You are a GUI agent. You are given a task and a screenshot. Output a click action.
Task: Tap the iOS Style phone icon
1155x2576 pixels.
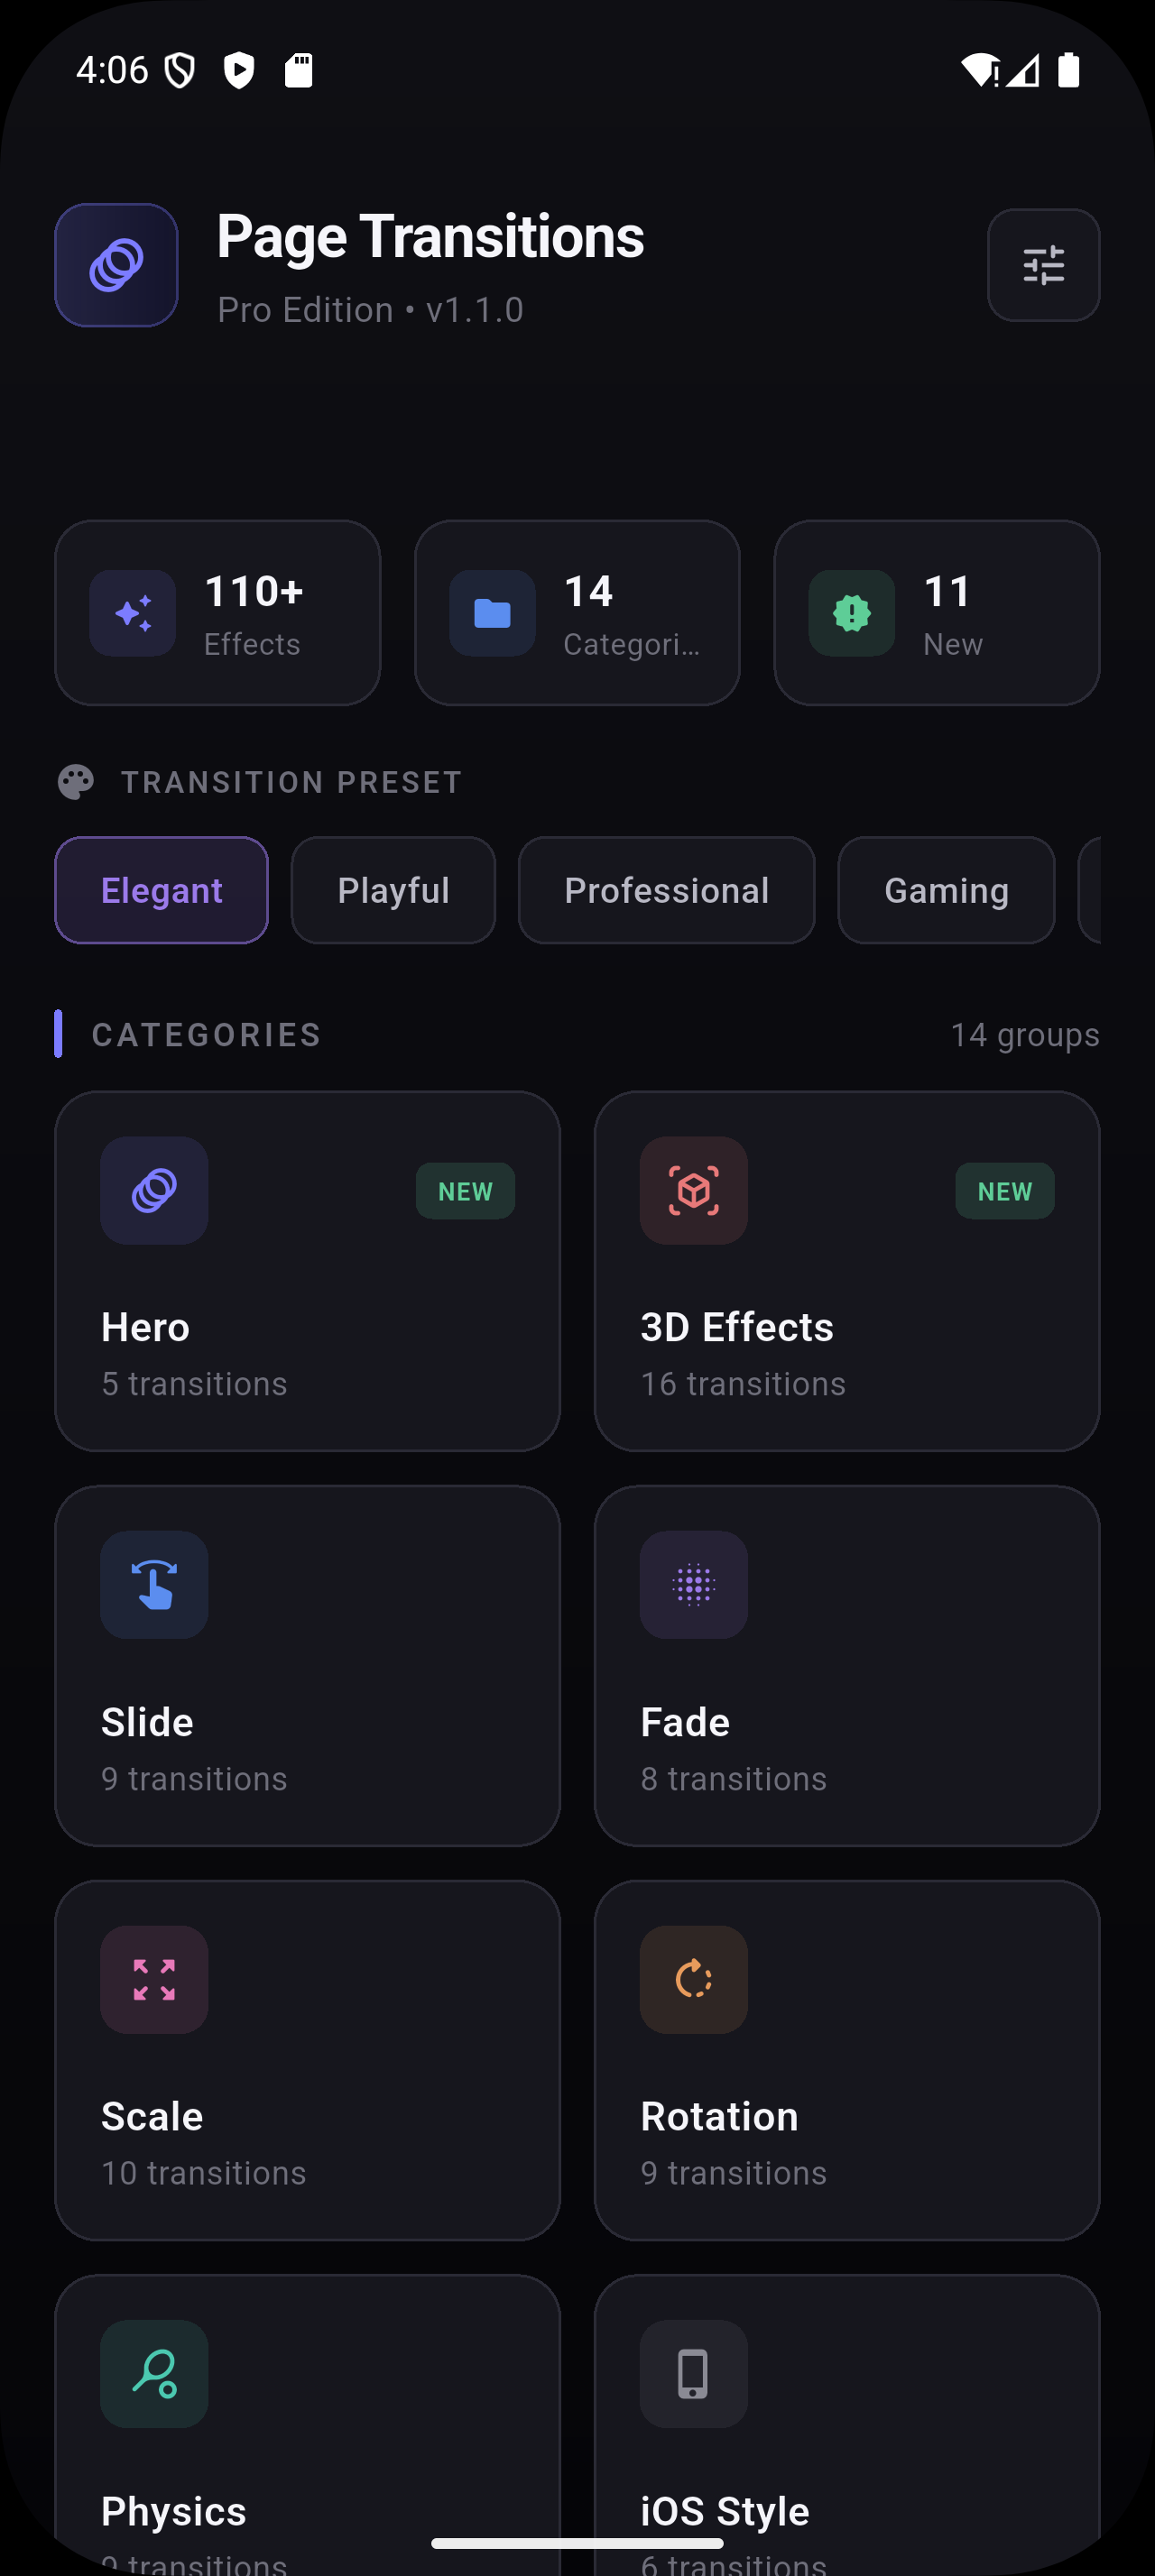click(x=694, y=2373)
